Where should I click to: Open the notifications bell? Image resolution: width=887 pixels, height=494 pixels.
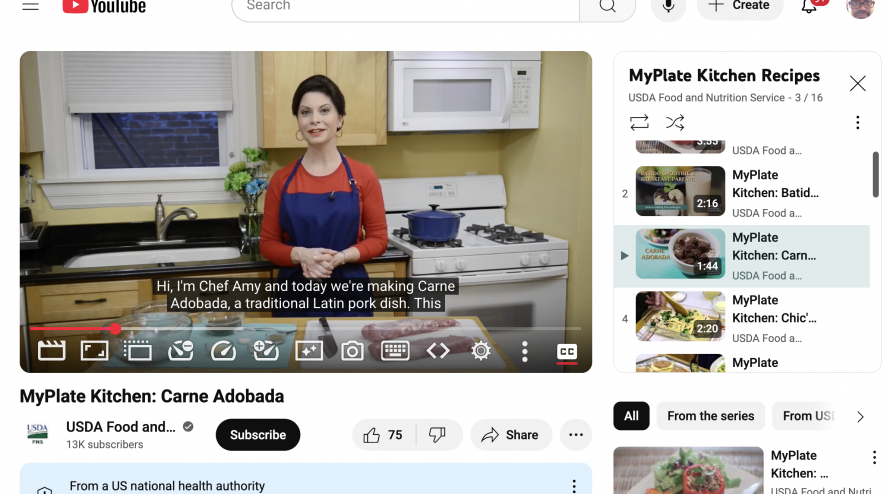pyautogui.click(x=810, y=6)
